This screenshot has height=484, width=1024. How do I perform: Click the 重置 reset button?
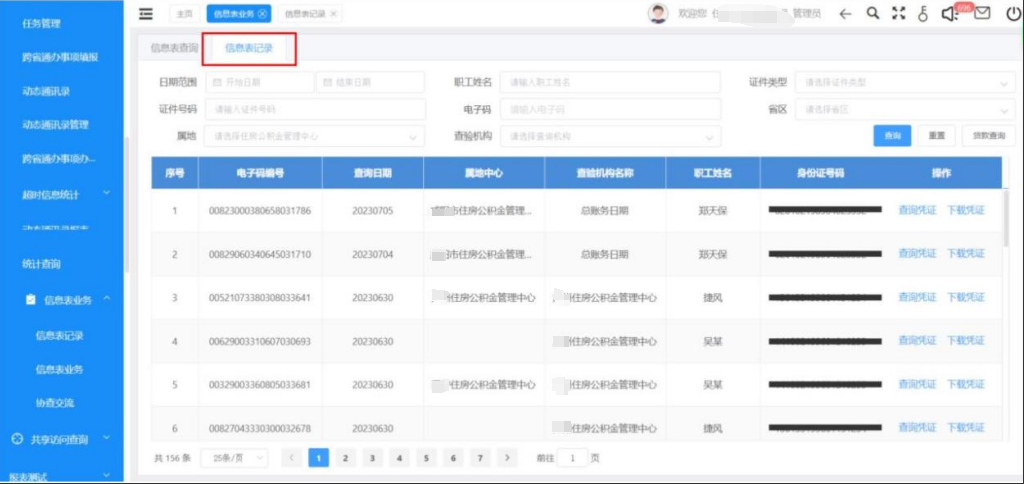[x=936, y=136]
